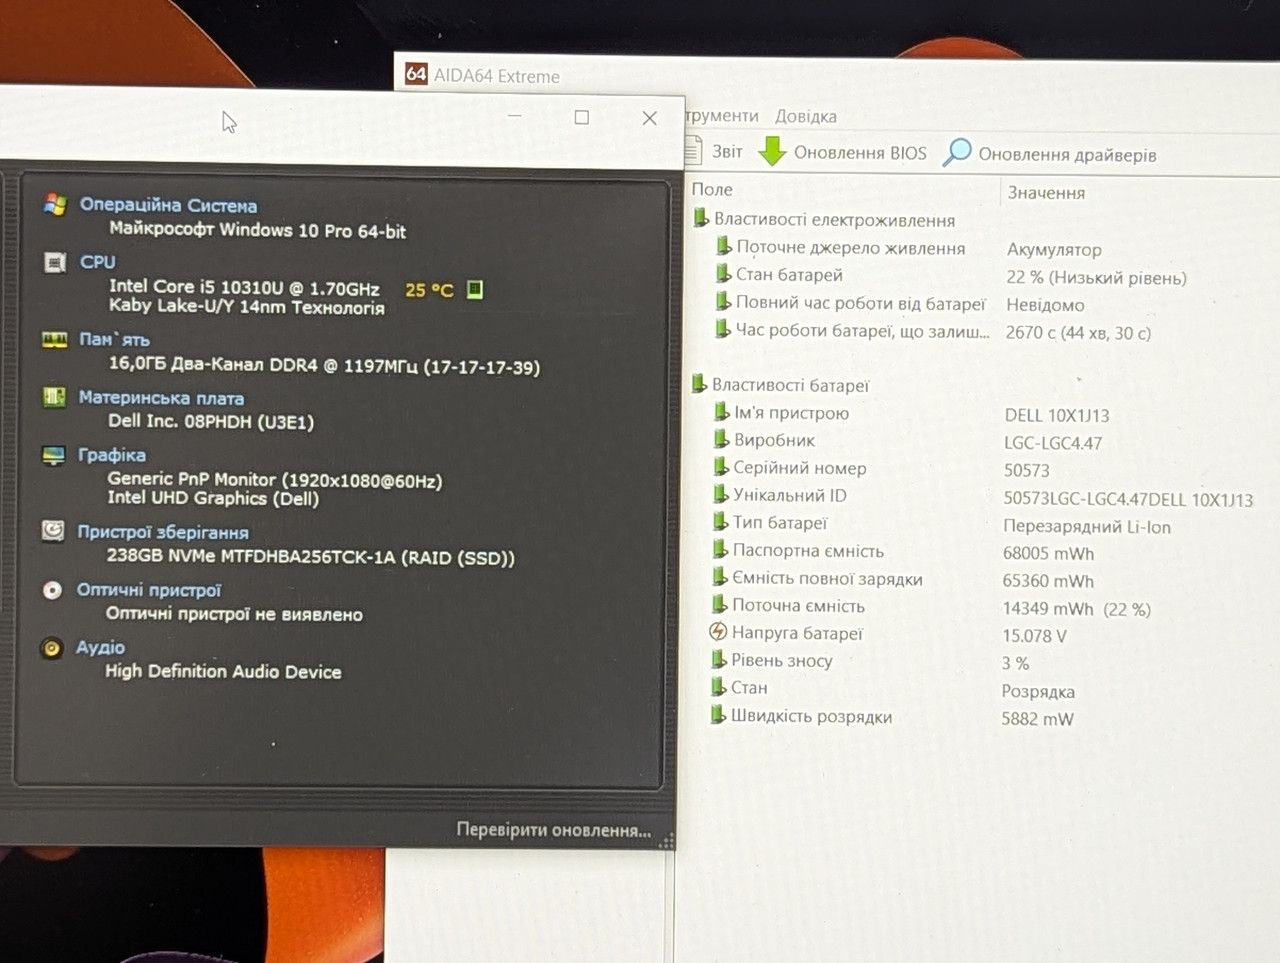Screen dimensions: 1280x963
Task: Click the Значення column header
Action: (x=1046, y=192)
